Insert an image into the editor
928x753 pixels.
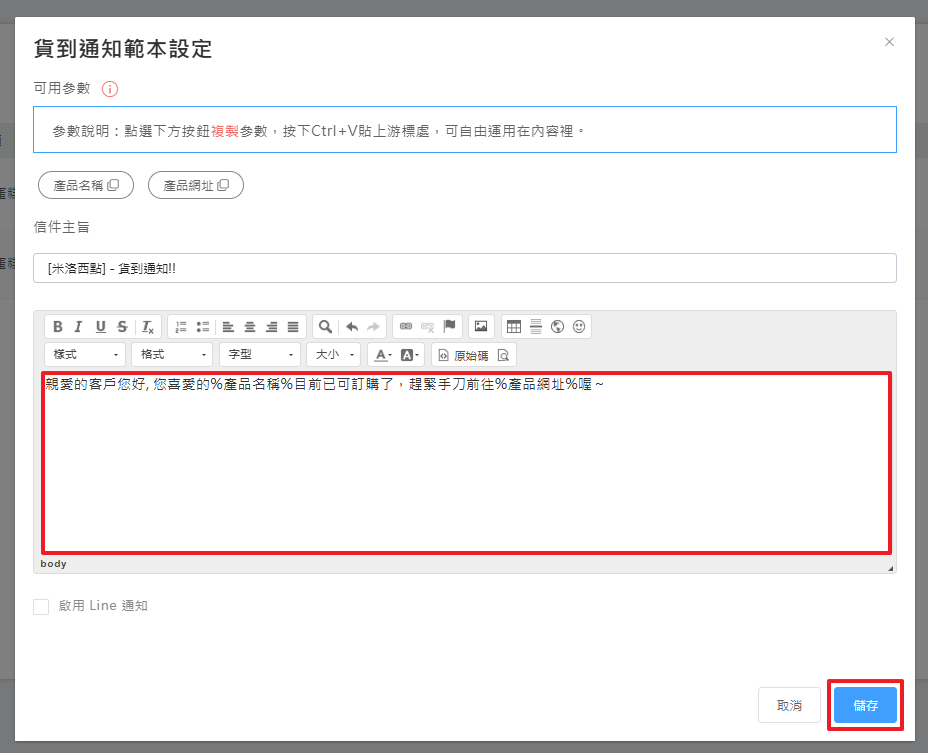coord(481,326)
